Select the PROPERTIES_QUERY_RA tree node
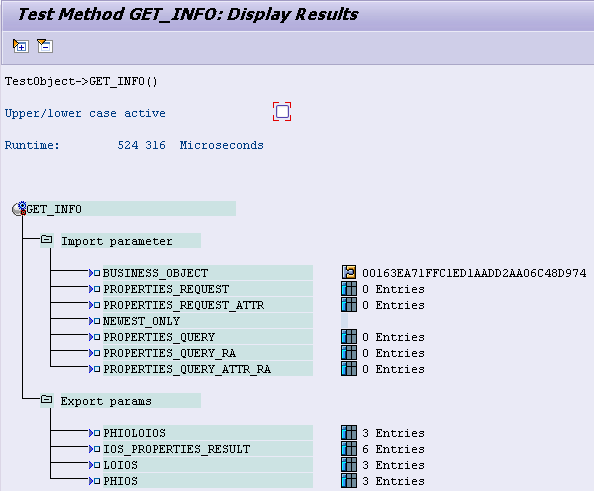This screenshot has height=491, width=594. click(208, 353)
